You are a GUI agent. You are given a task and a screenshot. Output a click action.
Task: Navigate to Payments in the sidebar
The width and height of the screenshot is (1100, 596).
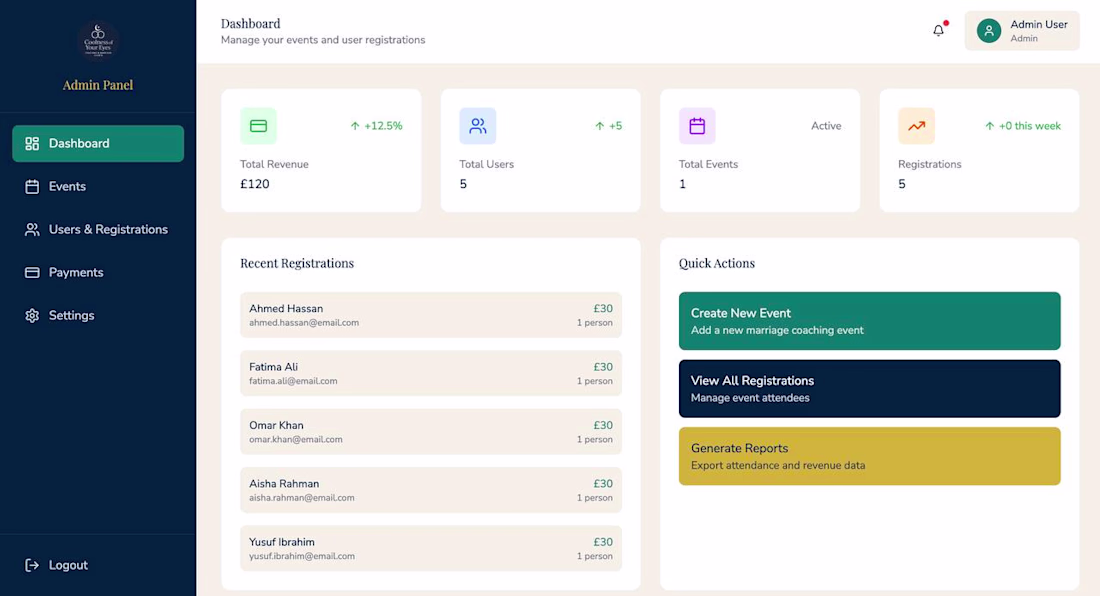(76, 273)
